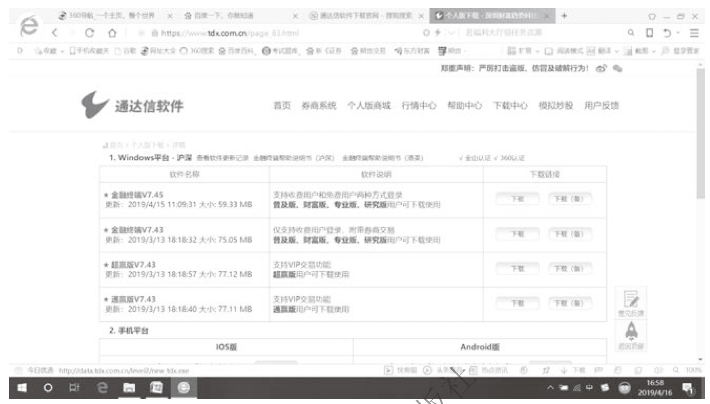Viewport: 710px width, 404px height.
Task: Click the undo/restore tab icon
Action: pyautogui.click(x=667, y=33)
